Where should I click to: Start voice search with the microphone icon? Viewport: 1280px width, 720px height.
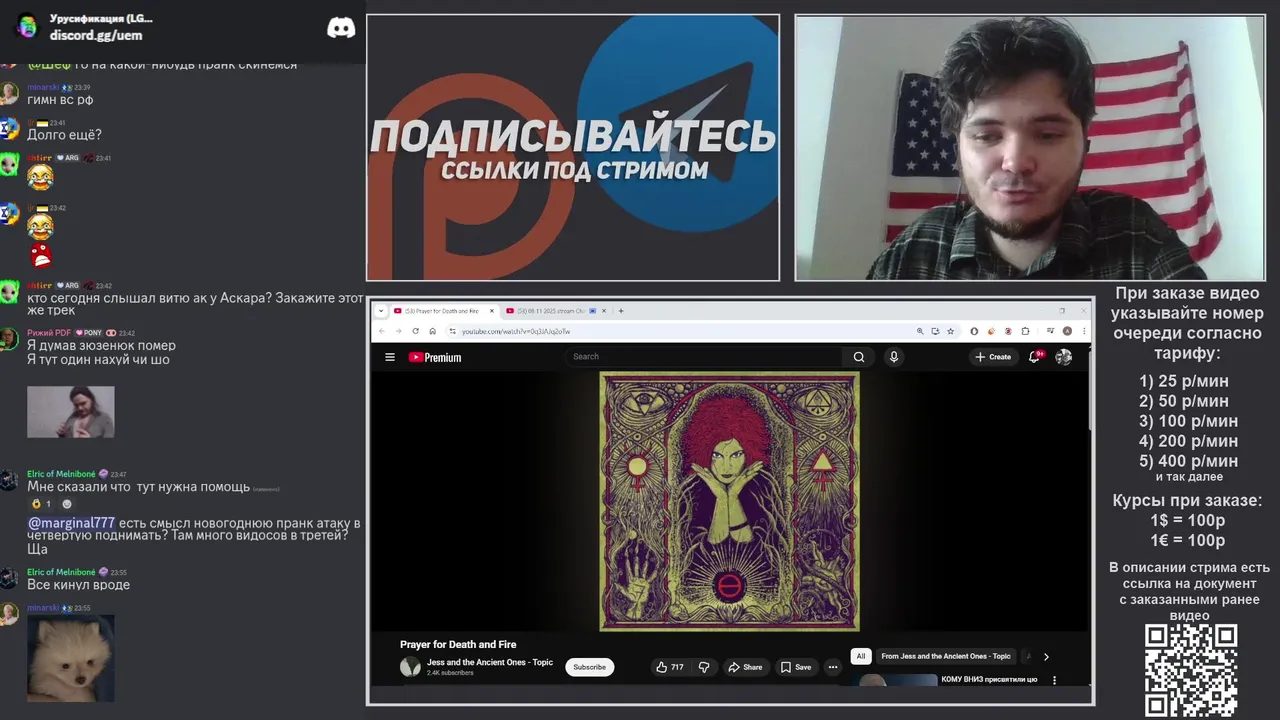click(x=894, y=357)
